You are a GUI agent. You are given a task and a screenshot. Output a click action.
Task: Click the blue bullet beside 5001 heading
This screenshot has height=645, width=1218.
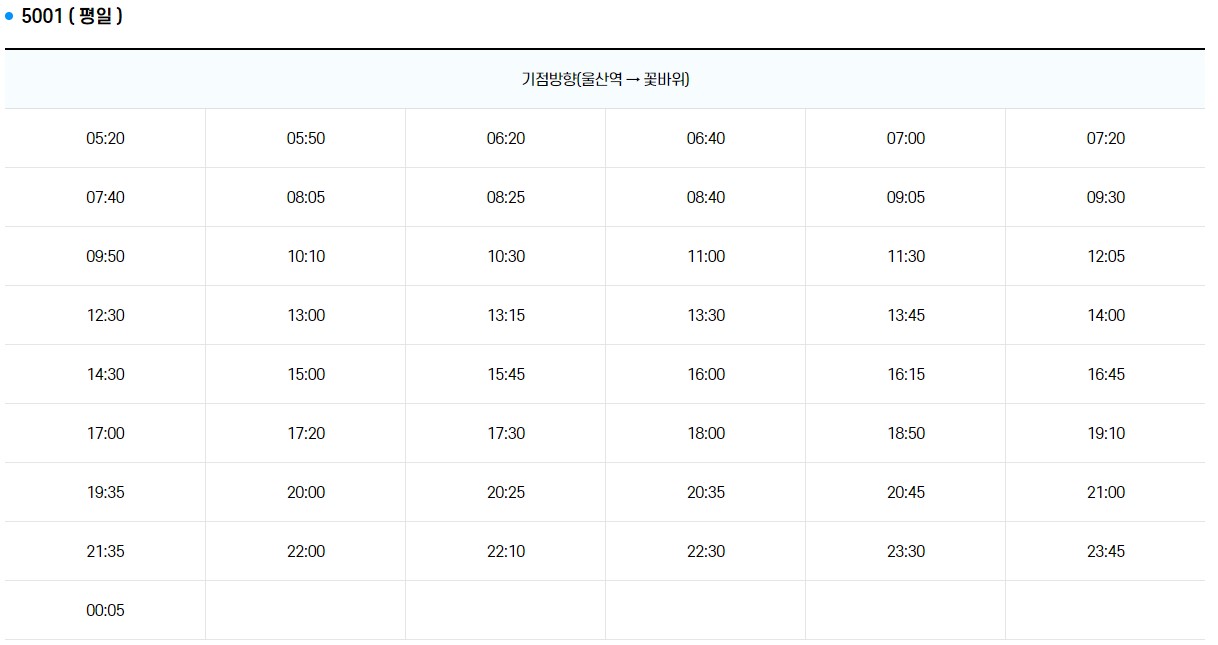coord(10,17)
